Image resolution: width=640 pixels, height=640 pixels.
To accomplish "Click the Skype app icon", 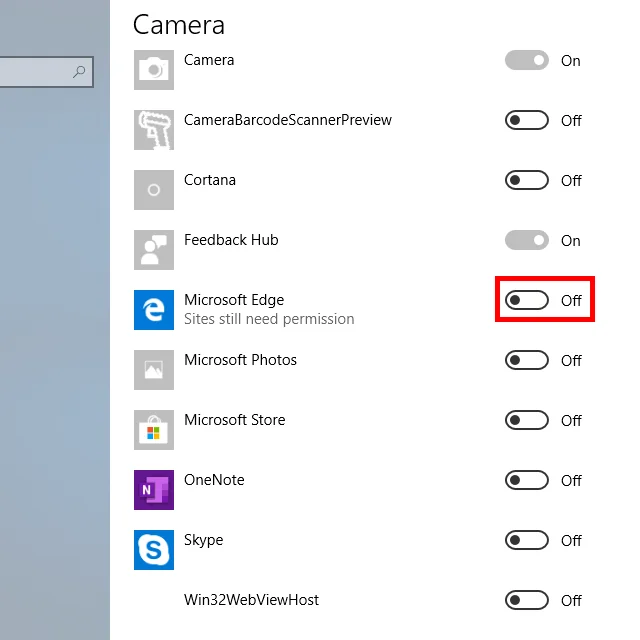I will click(x=154, y=550).
